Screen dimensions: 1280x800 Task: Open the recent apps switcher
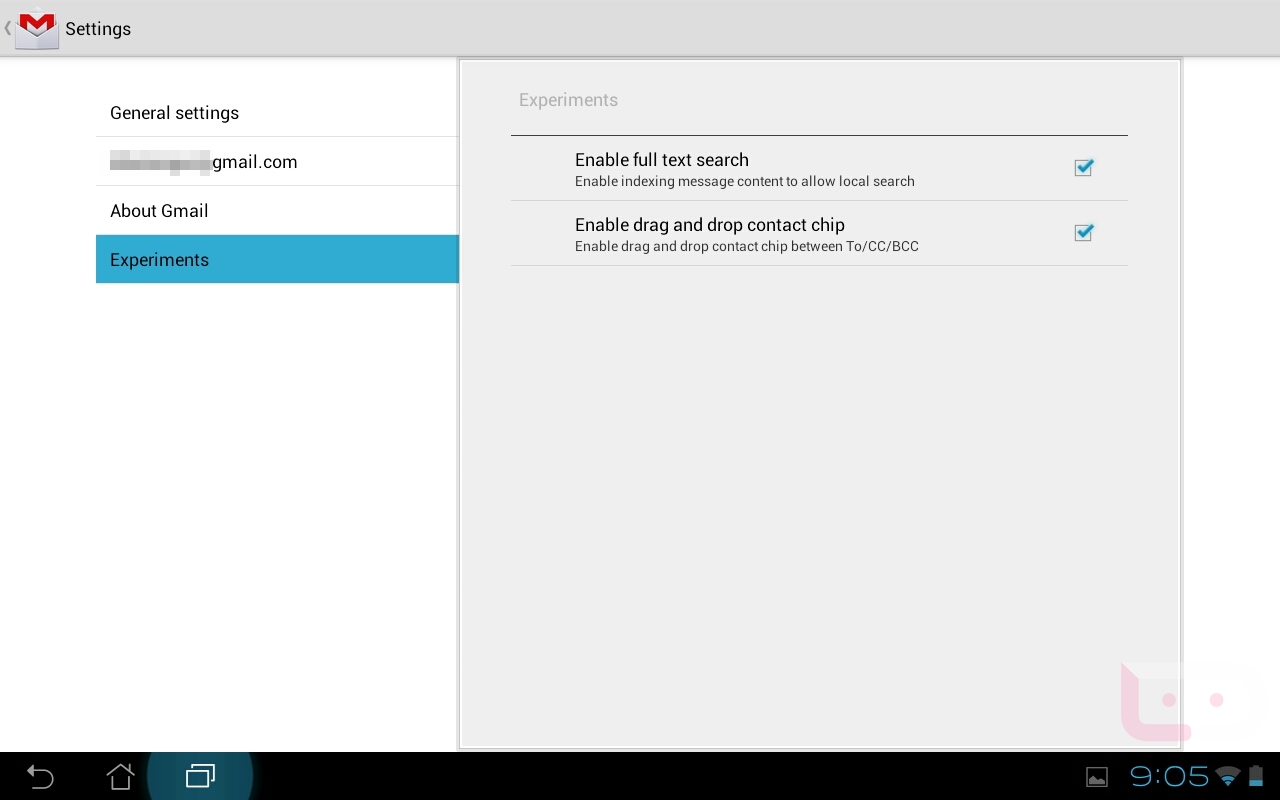click(x=200, y=776)
